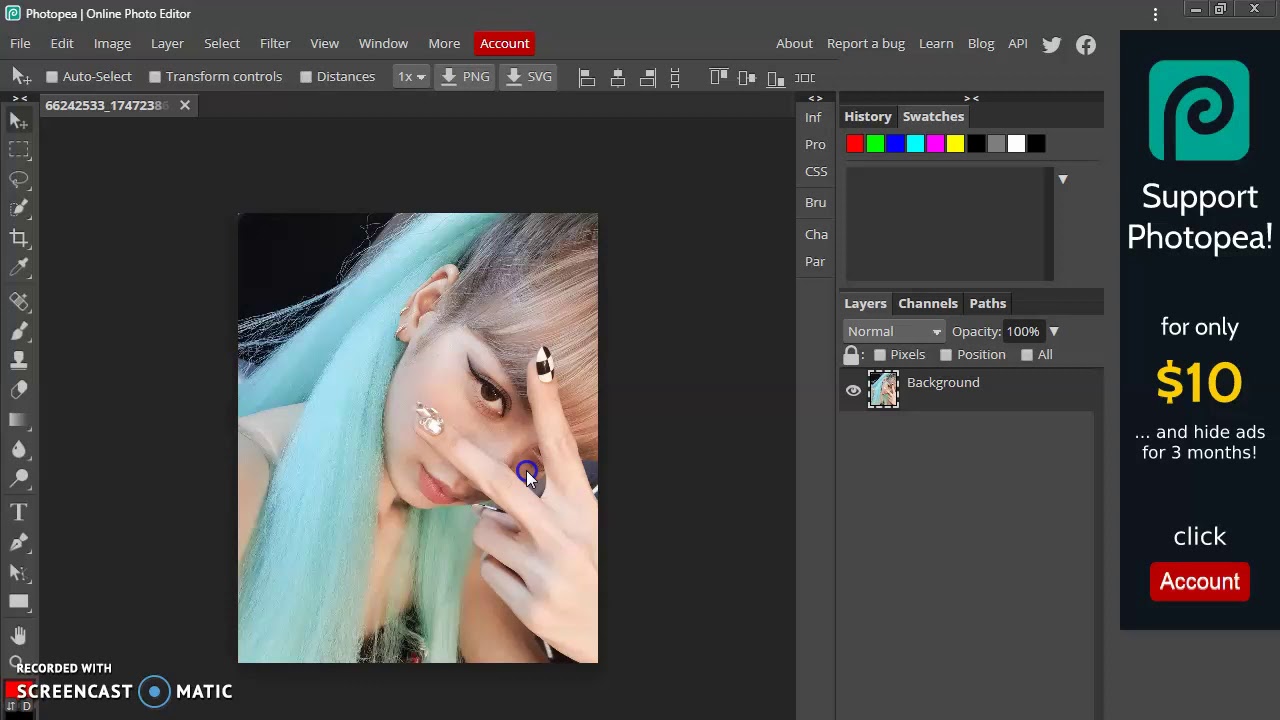1280x720 pixels.
Task: Switch to the History tab
Action: pos(868,117)
